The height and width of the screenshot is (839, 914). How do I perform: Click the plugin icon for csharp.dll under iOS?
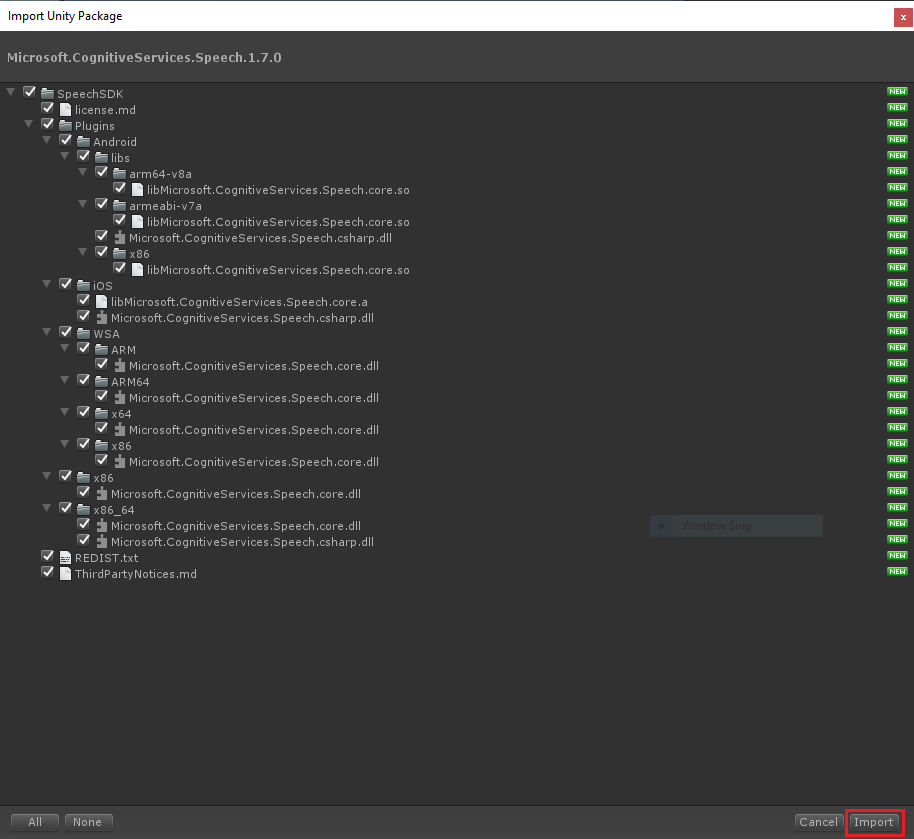[102, 318]
